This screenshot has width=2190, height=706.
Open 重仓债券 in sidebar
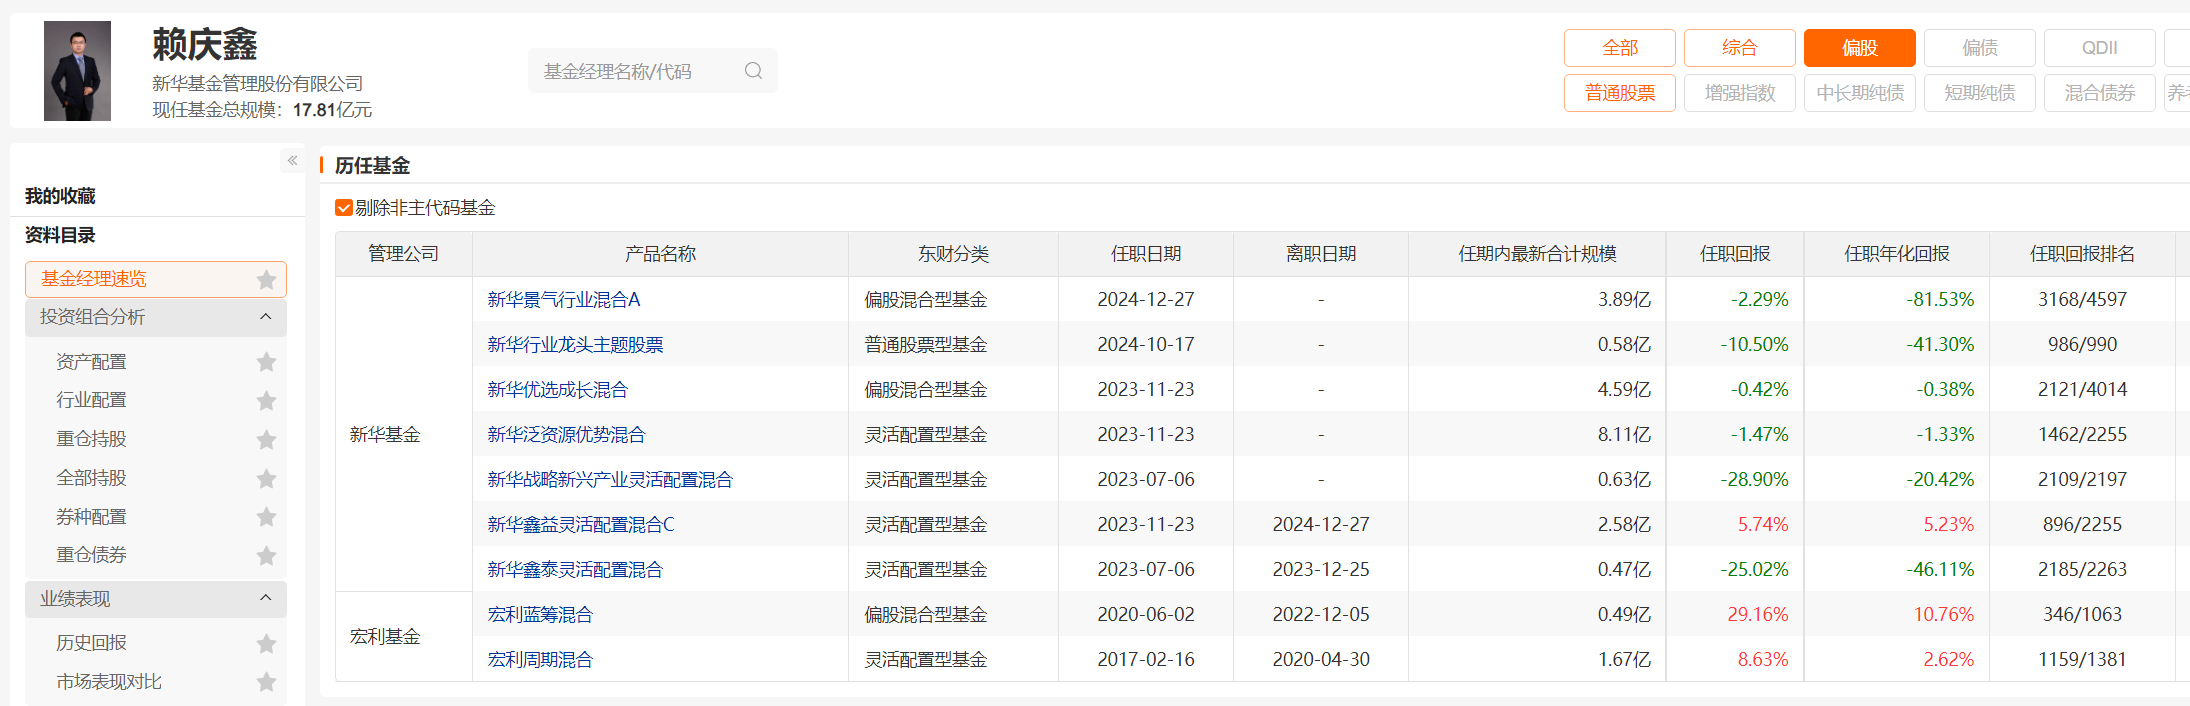pos(91,555)
